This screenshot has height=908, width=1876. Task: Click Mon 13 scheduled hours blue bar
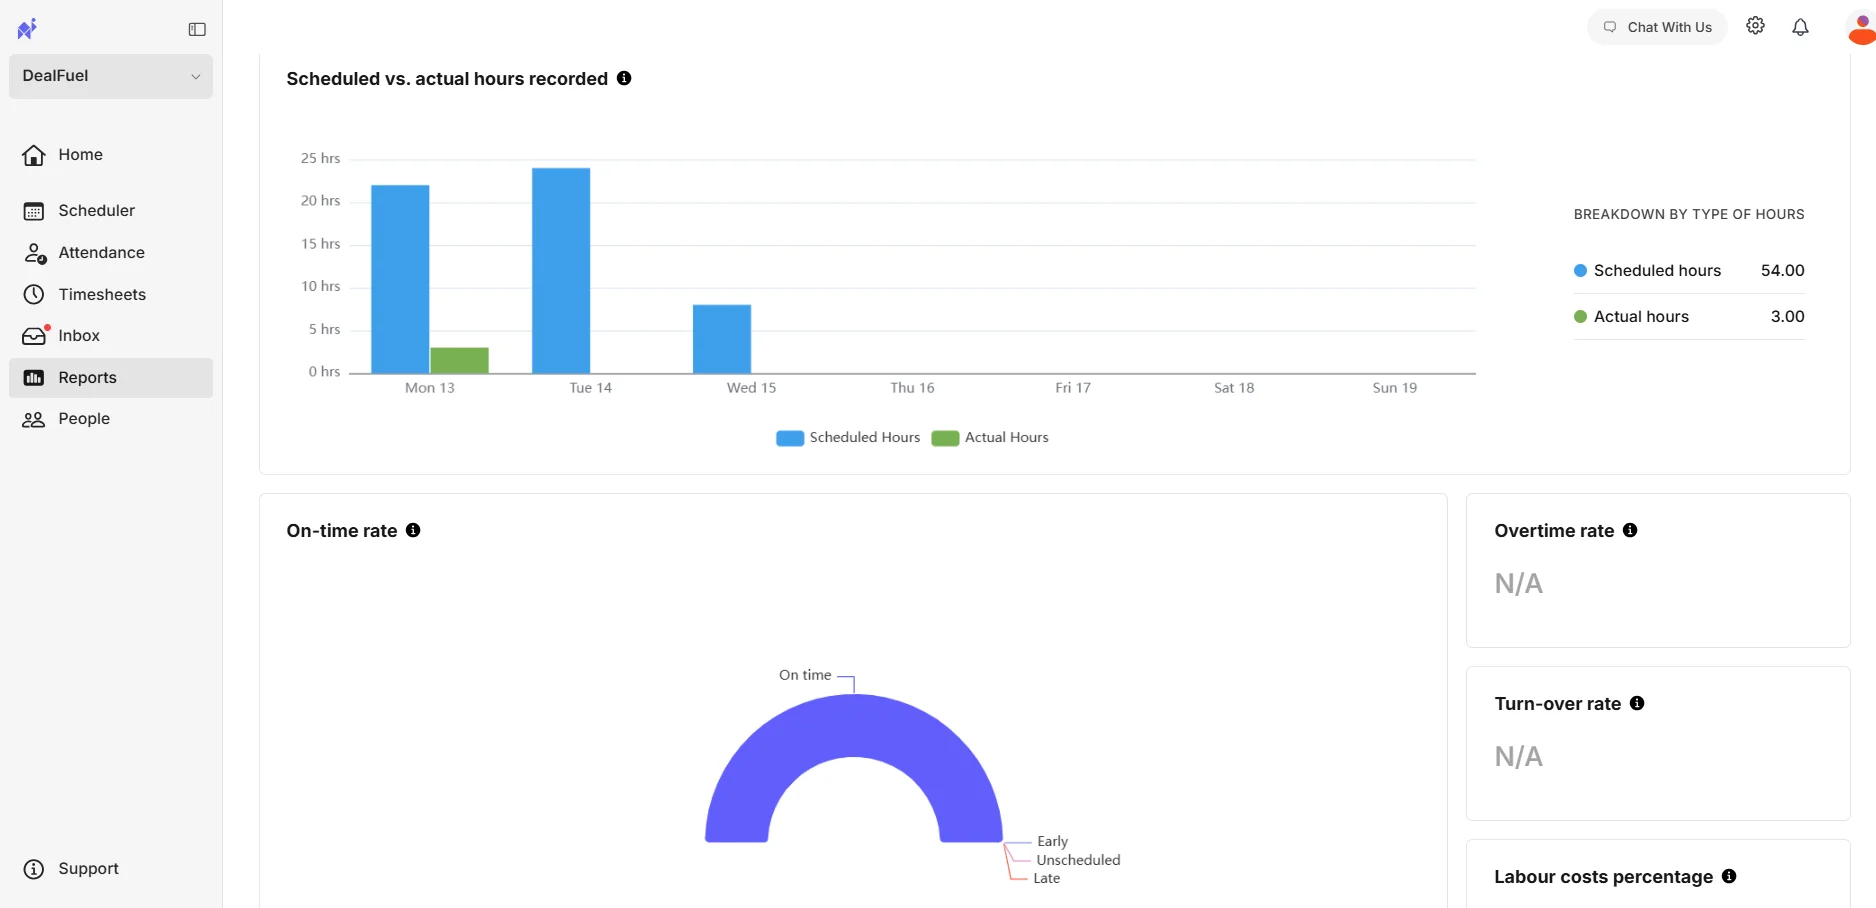point(400,279)
